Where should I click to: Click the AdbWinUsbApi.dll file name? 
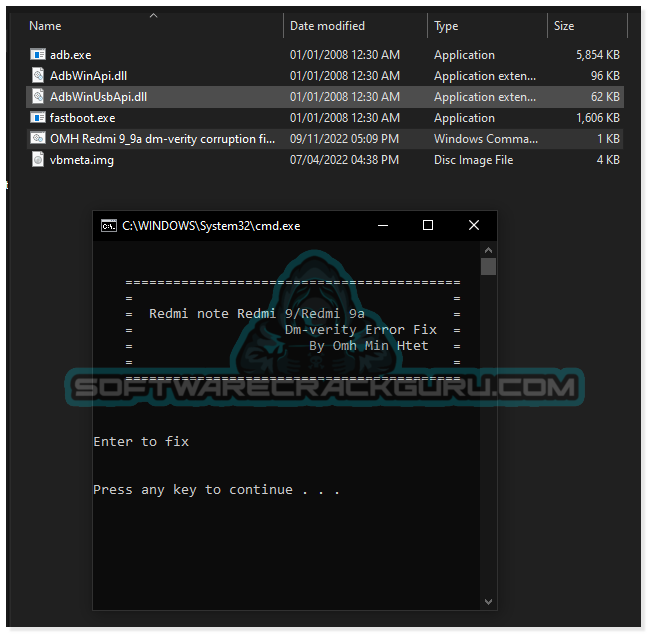[x=98, y=97]
